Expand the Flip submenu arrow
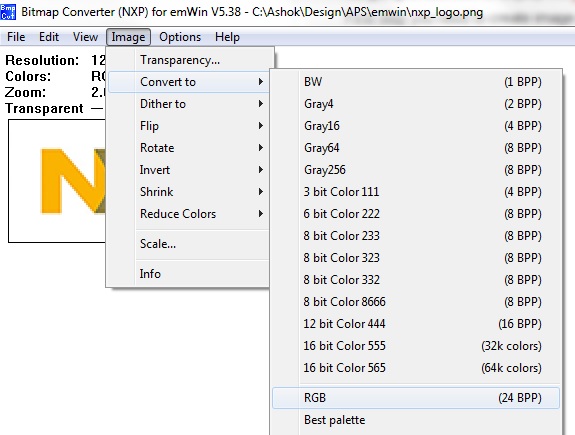Image resolution: width=575 pixels, height=435 pixels. tap(261, 126)
